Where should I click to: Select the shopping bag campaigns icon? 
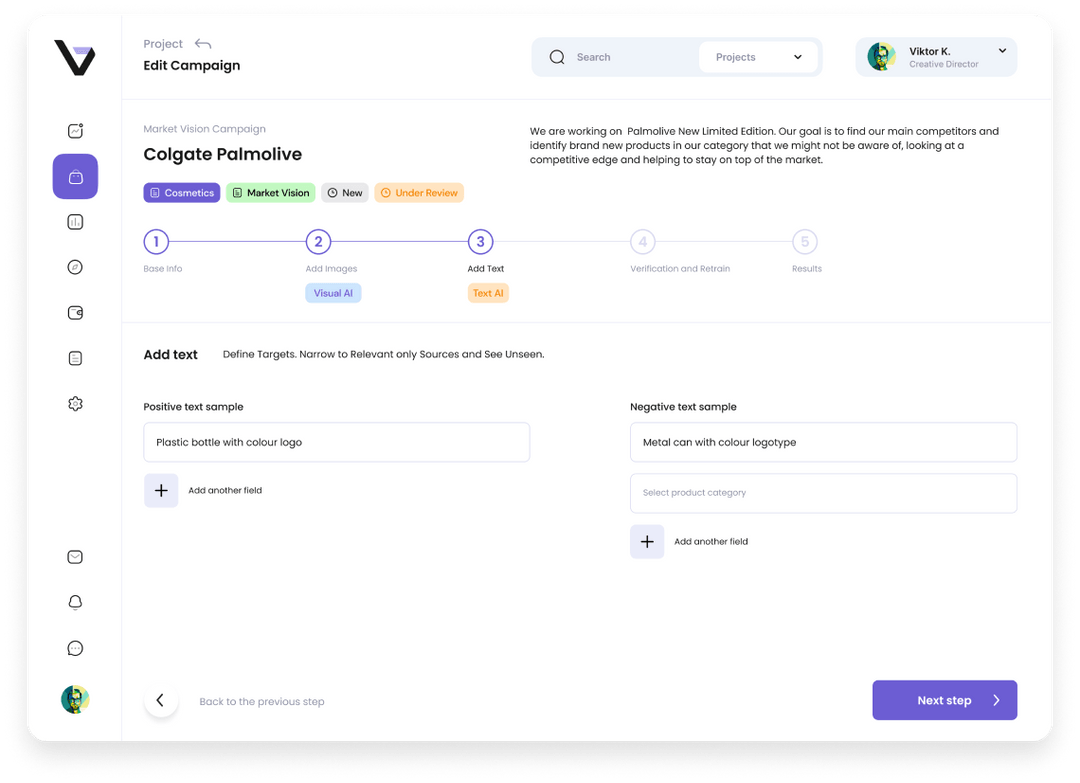click(75, 176)
